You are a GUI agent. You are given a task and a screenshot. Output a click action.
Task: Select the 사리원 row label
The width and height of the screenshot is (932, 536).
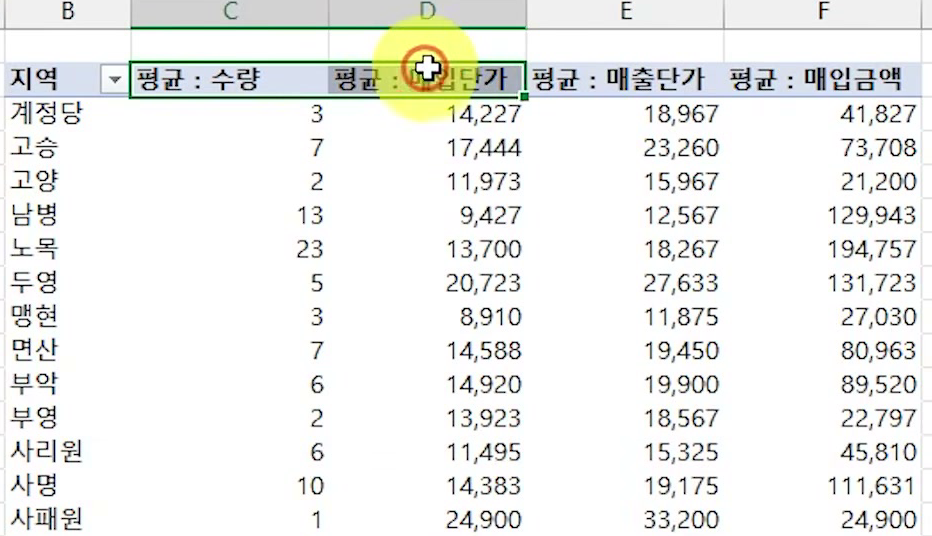(x=68, y=452)
